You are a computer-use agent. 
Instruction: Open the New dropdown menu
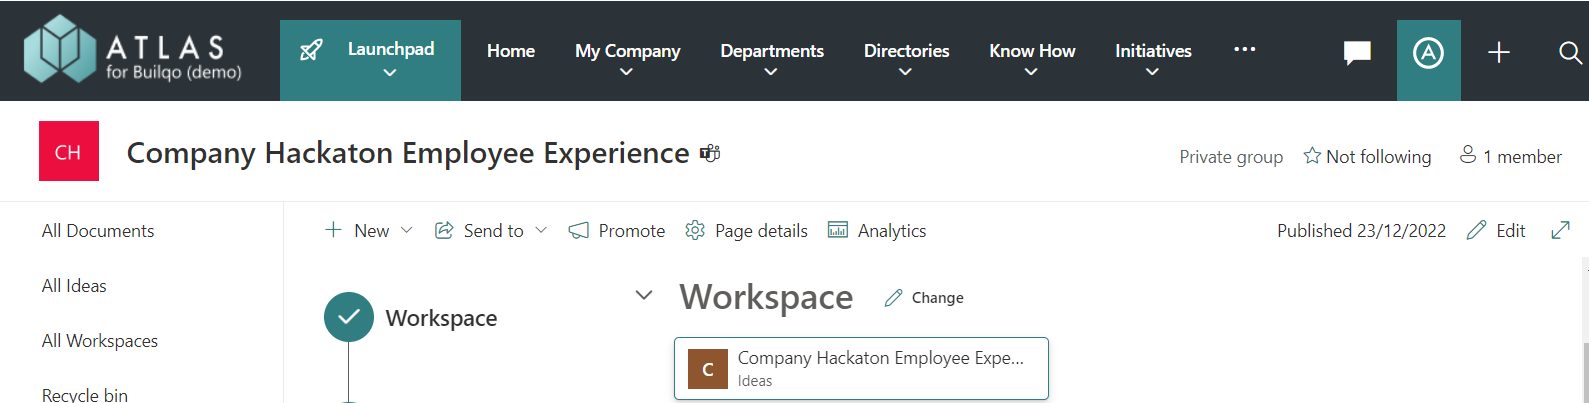369,231
